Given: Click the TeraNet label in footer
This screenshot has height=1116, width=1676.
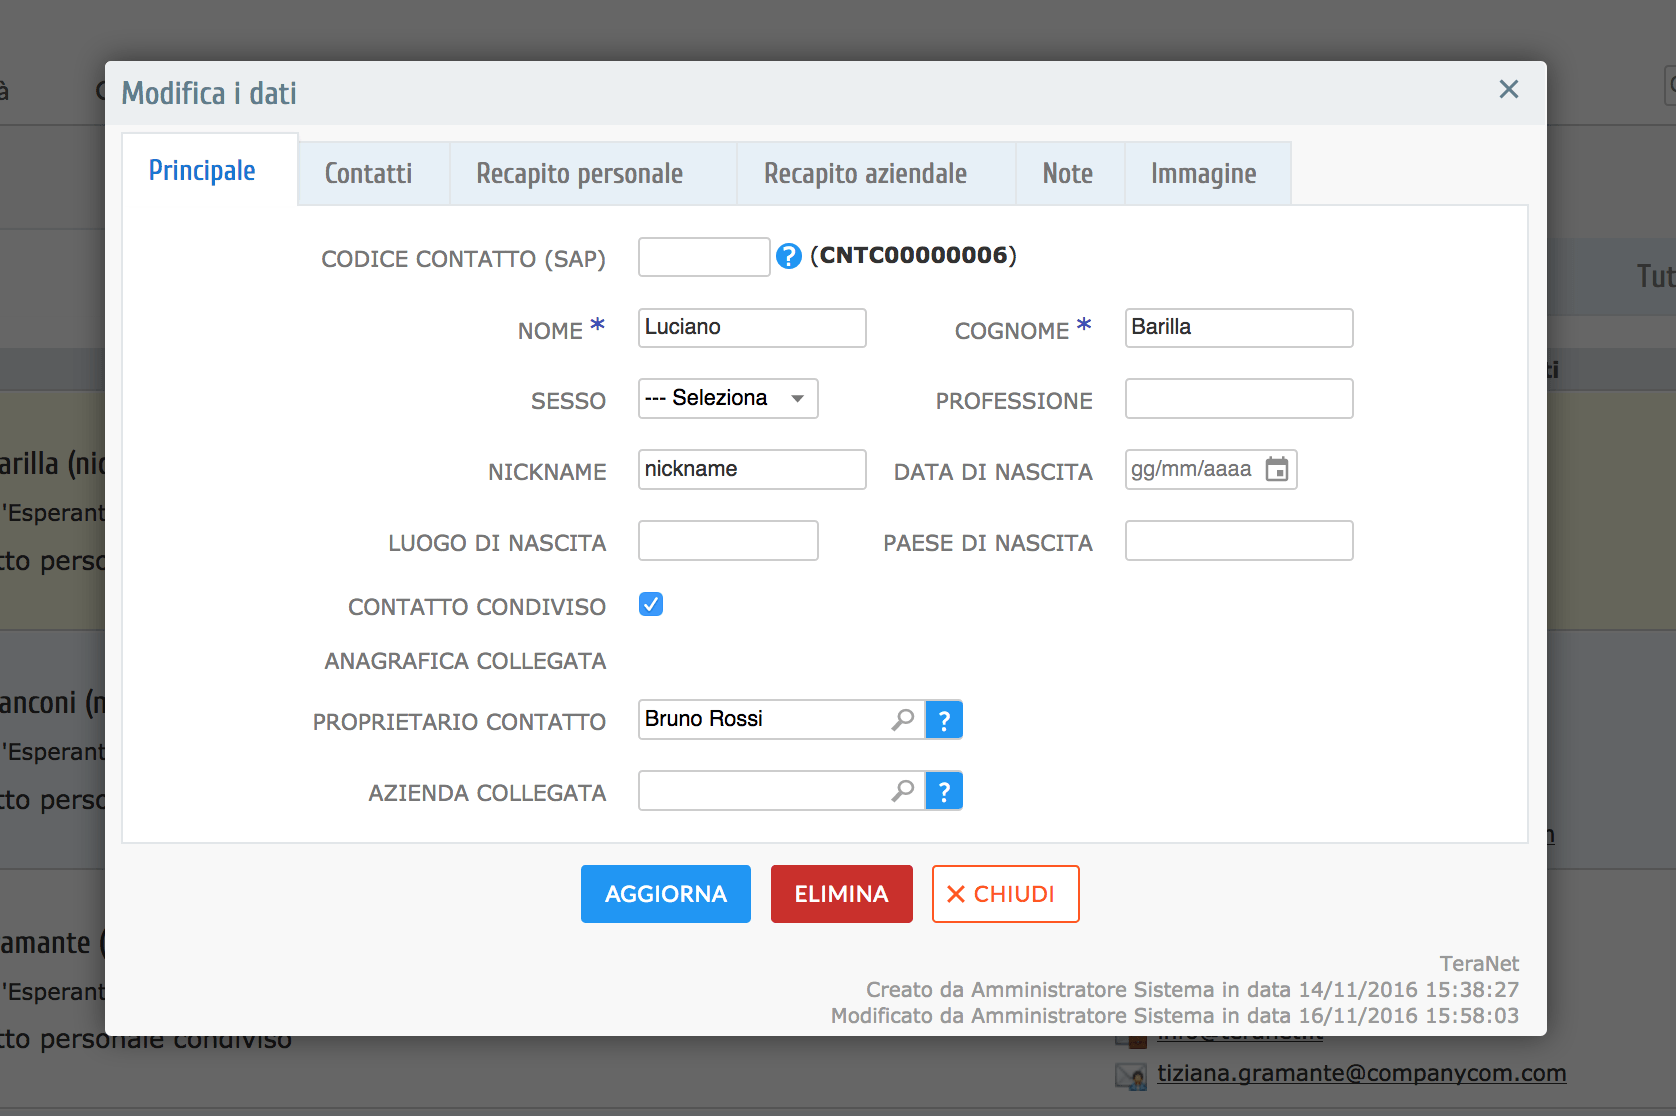Looking at the screenshot, I should [x=1479, y=964].
